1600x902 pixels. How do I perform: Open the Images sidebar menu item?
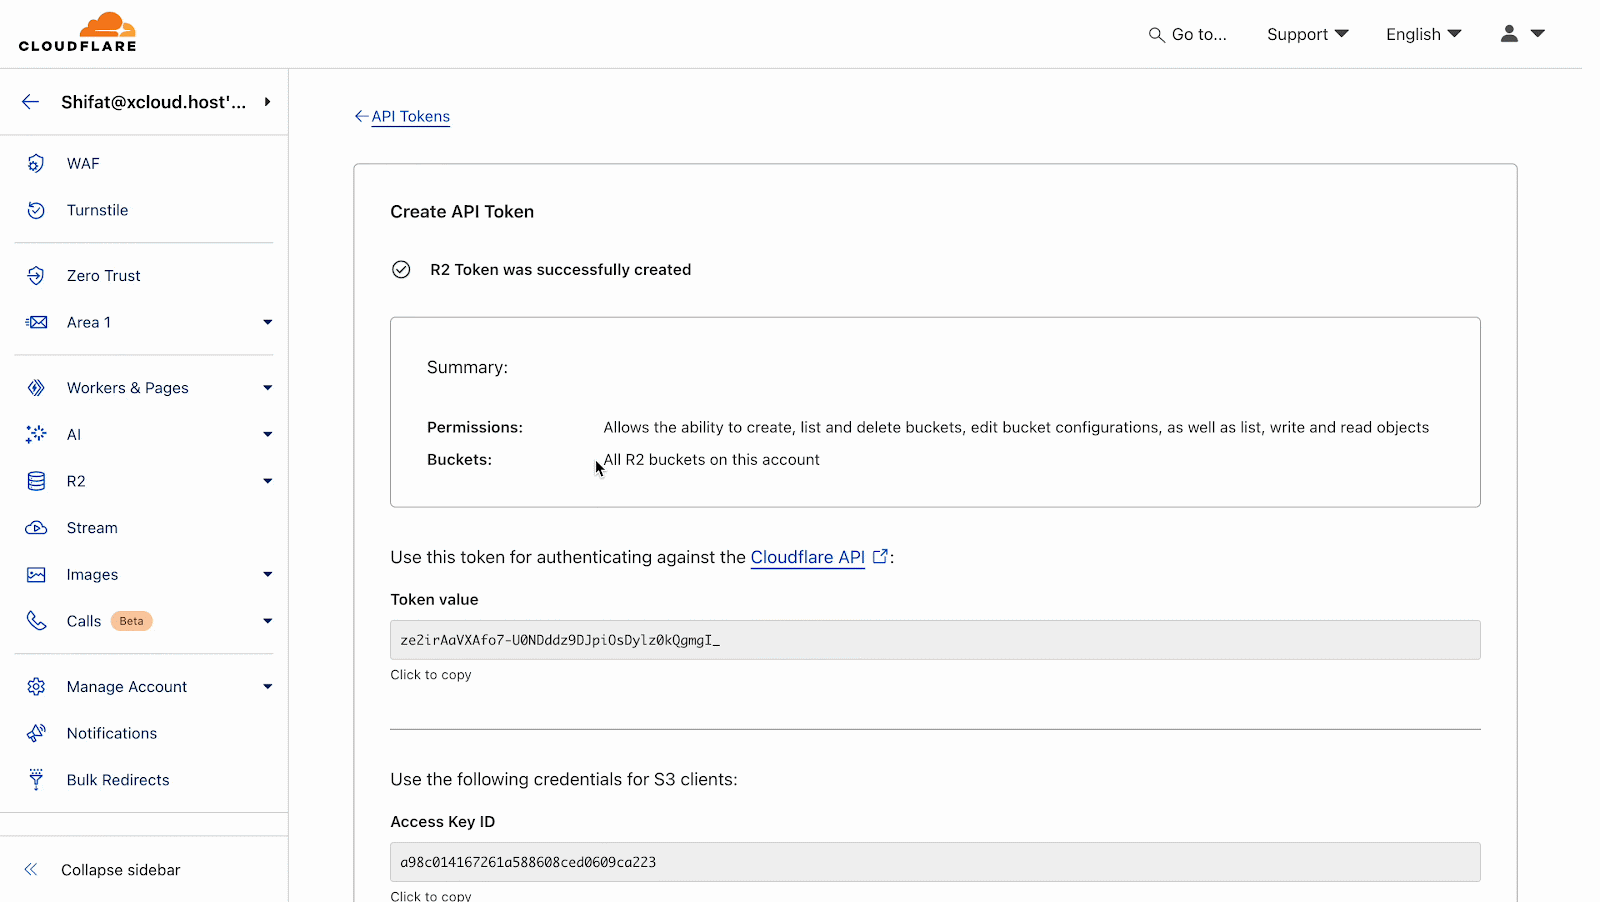(93, 575)
